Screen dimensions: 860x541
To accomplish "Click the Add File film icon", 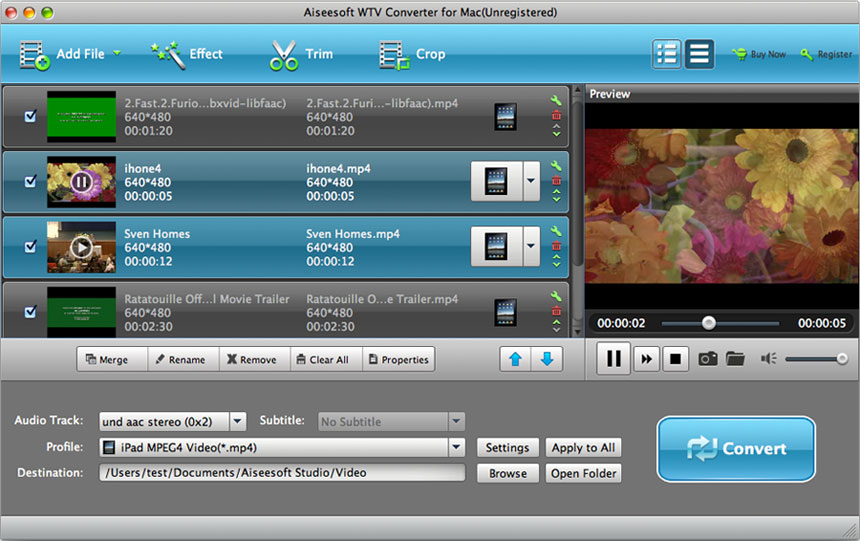I will click(x=35, y=55).
